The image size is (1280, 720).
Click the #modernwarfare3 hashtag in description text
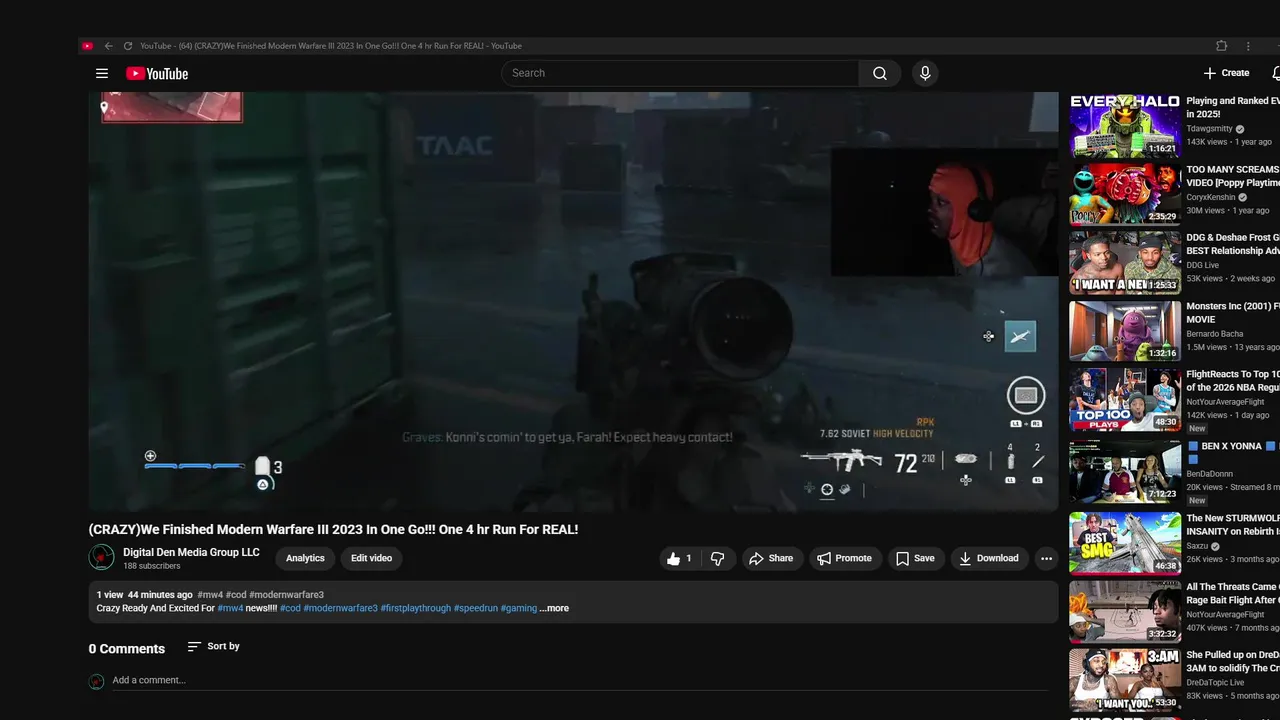point(341,608)
